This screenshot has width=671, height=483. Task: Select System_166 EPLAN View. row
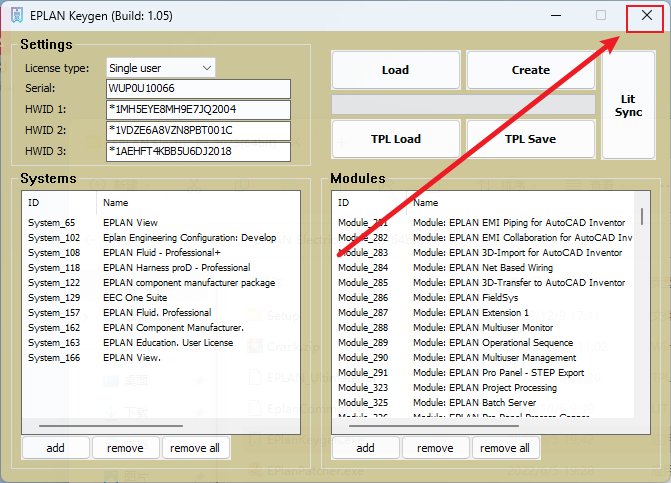pos(160,357)
